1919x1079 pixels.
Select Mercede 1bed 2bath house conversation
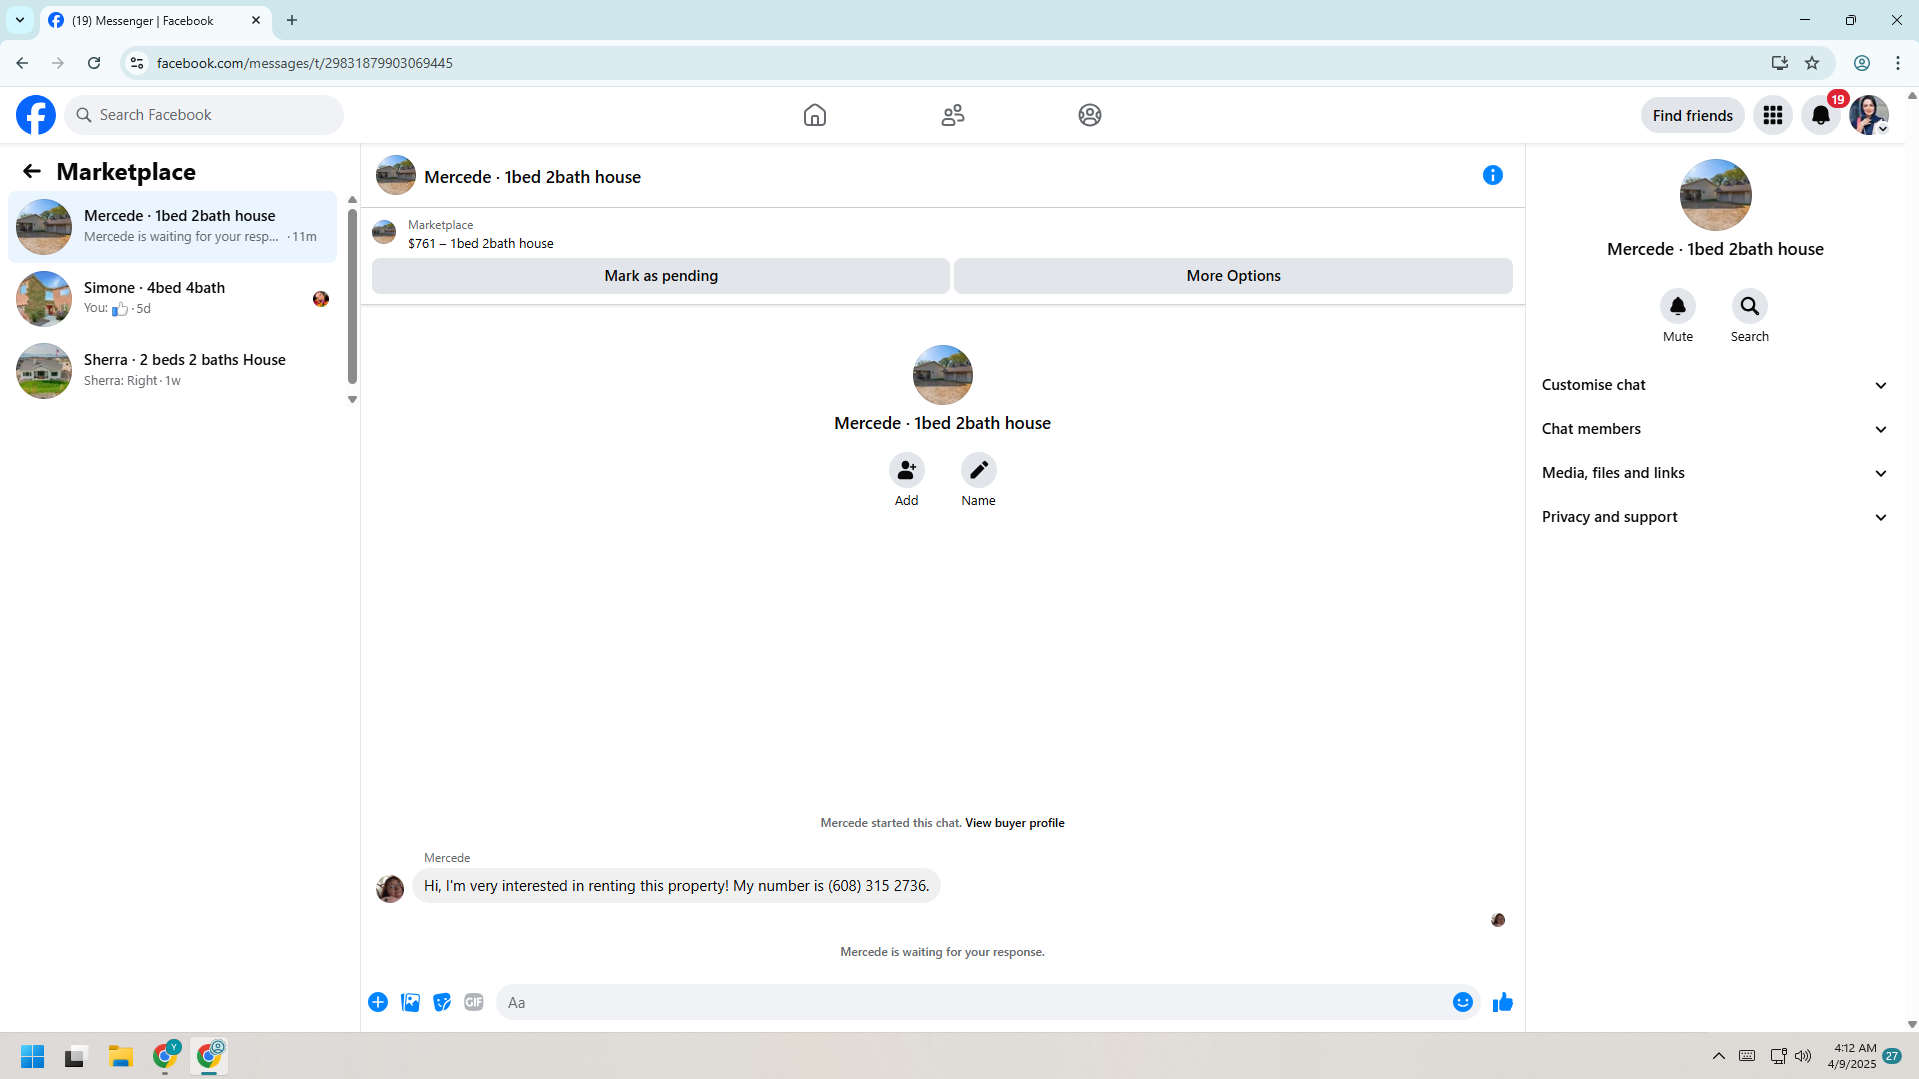click(173, 227)
